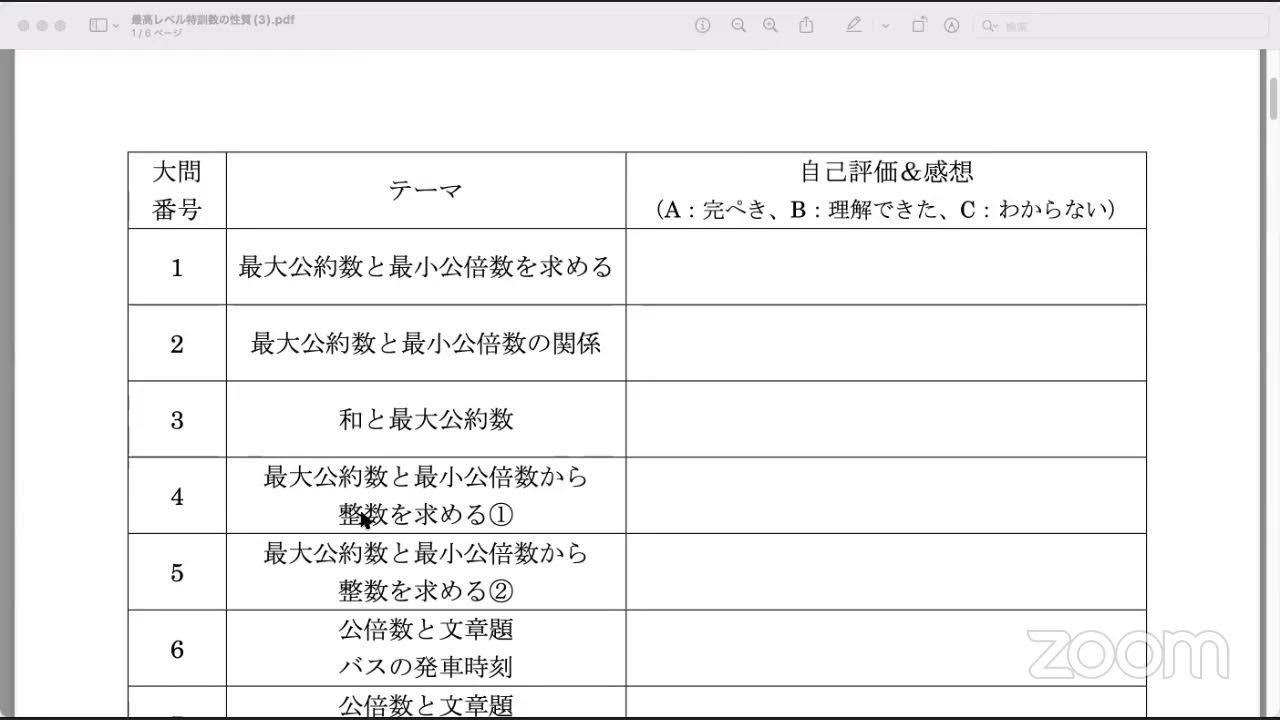The height and width of the screenshot is (720, 1280).
Task: Minimize the Preview window
Action: [x=42, y=26]
